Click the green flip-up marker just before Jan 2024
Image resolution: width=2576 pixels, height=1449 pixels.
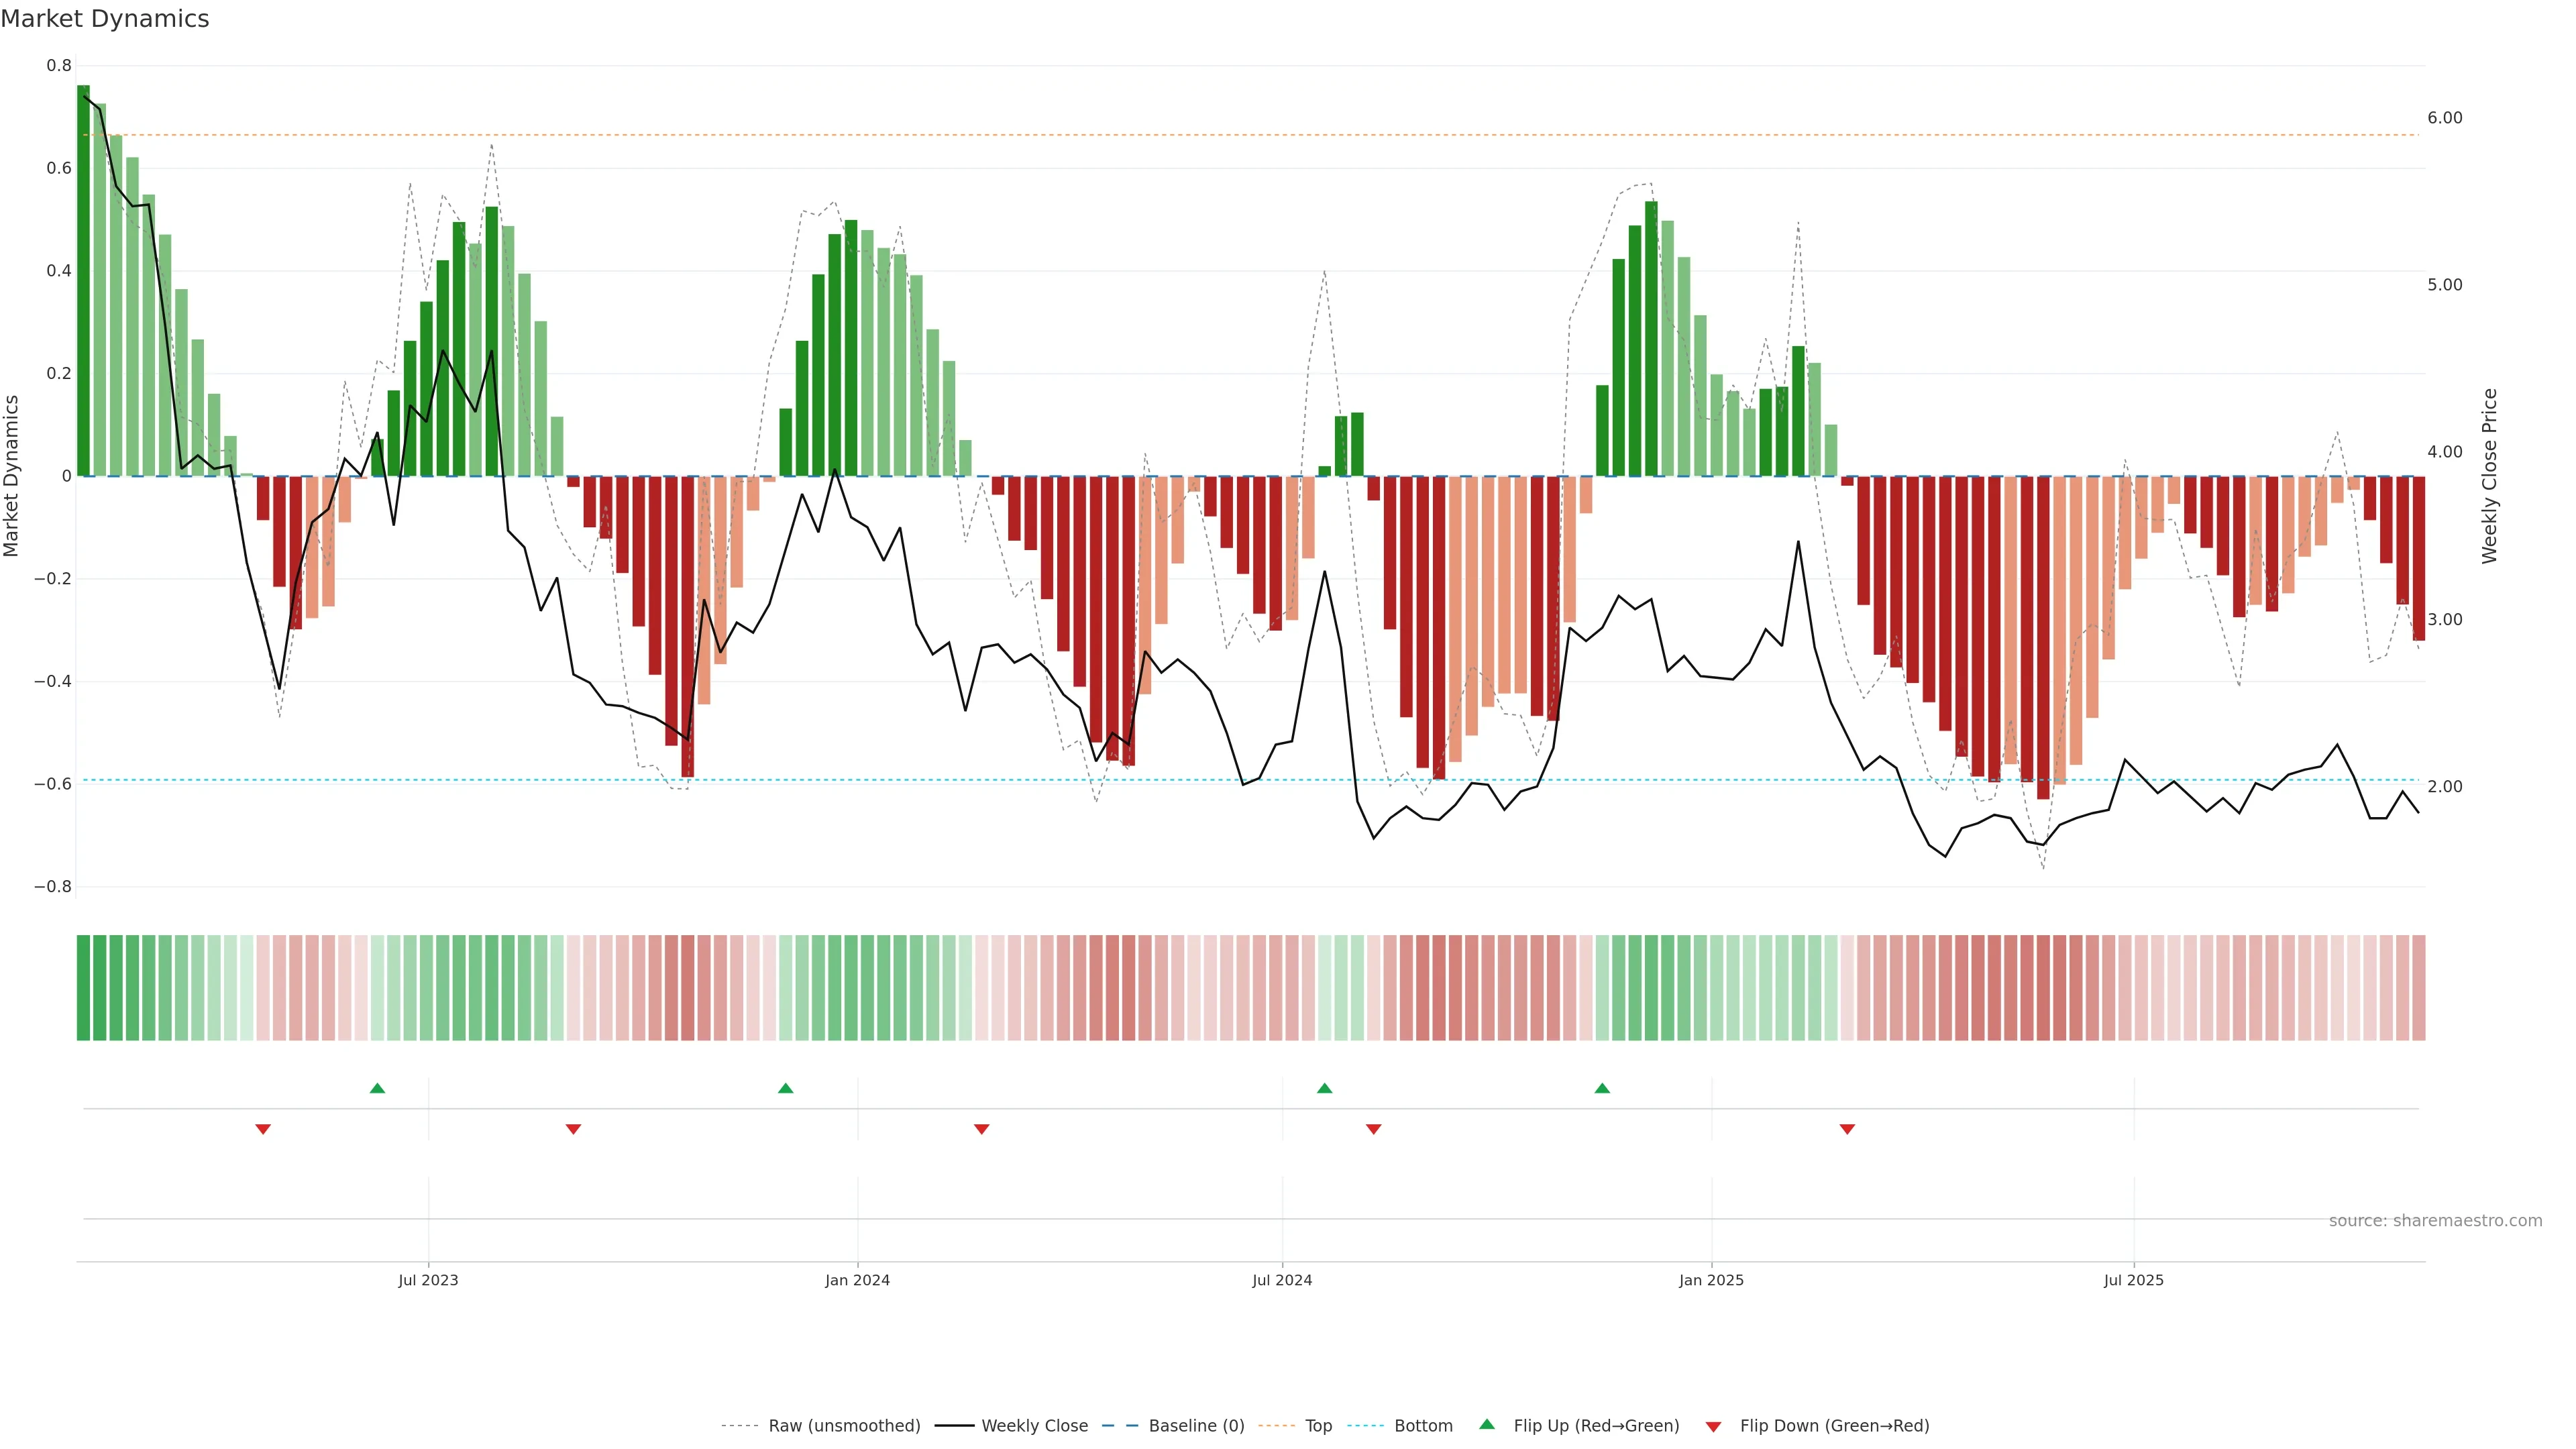[785, 1088]
